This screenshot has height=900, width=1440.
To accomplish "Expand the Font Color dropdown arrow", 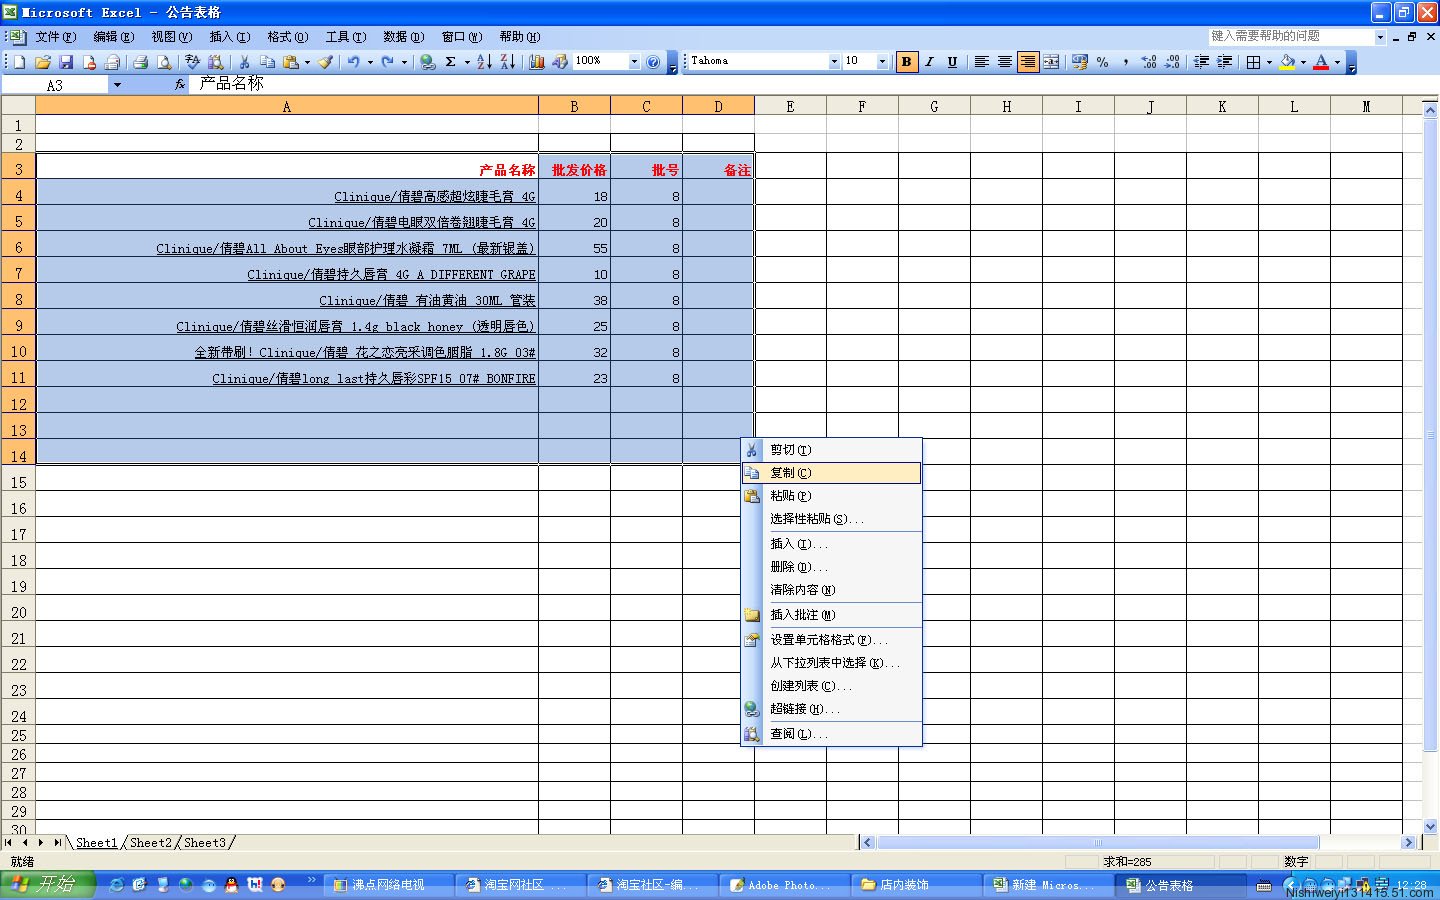I will coord(1337,62).
